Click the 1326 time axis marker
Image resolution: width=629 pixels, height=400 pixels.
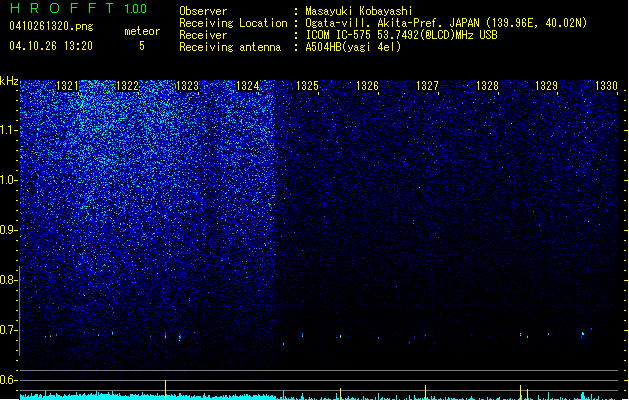click(x=367, y=86)
